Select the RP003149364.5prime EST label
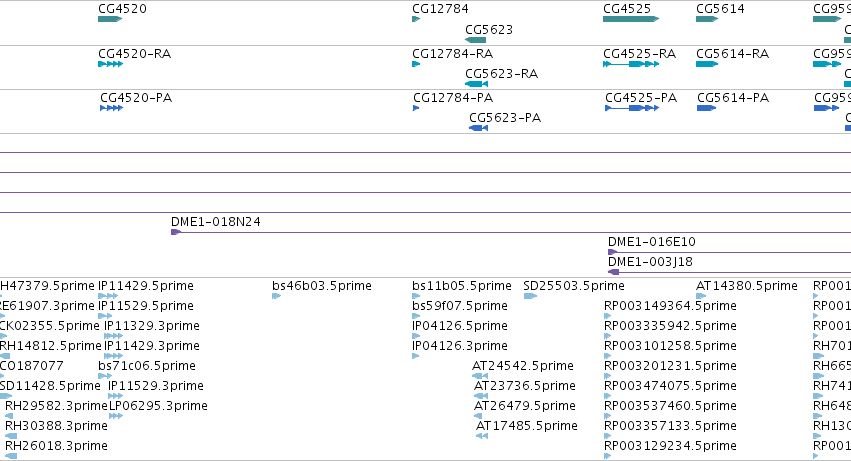The height and width of the screenshot is (461, 851). [x=670, y=306]
